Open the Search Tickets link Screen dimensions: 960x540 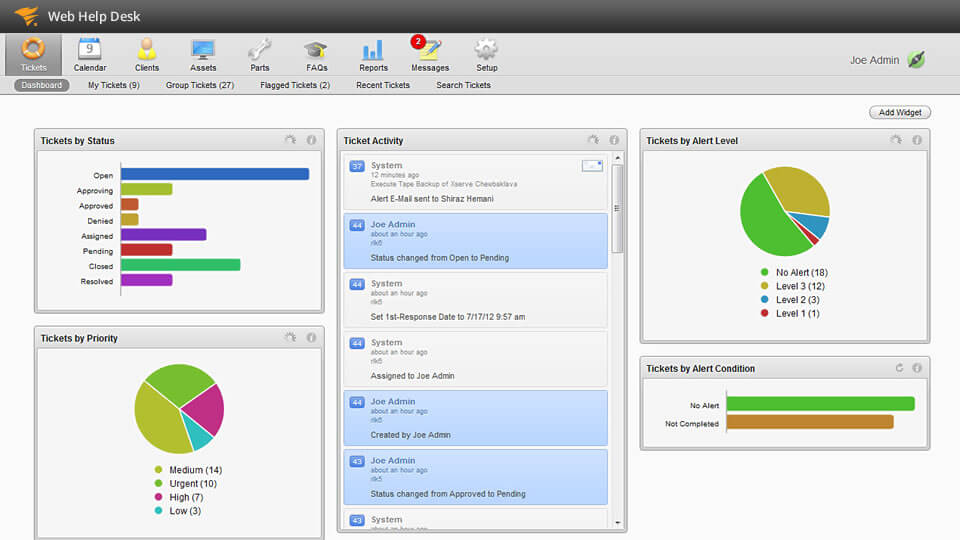click(463, 85)
